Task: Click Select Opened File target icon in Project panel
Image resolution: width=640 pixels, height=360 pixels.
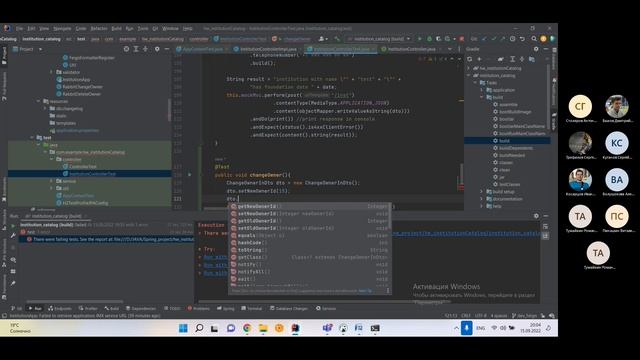Action: tap(126, 49)
